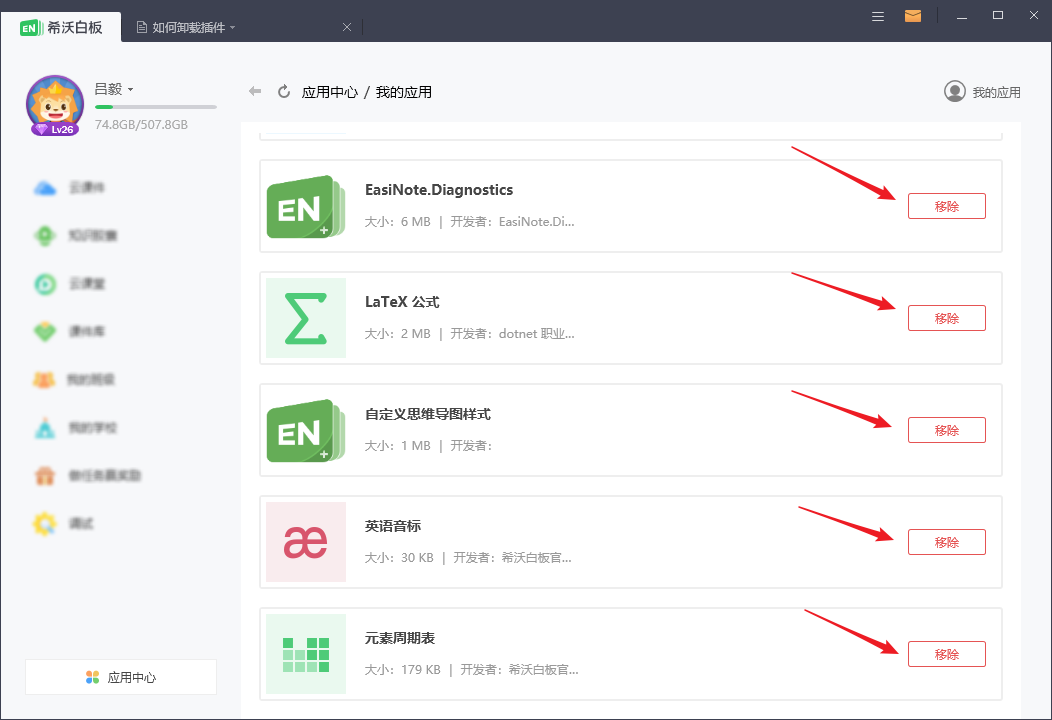Click the LaTeX sigma app icon
This screenshot has height=720, width=1052.
point(306,318)
